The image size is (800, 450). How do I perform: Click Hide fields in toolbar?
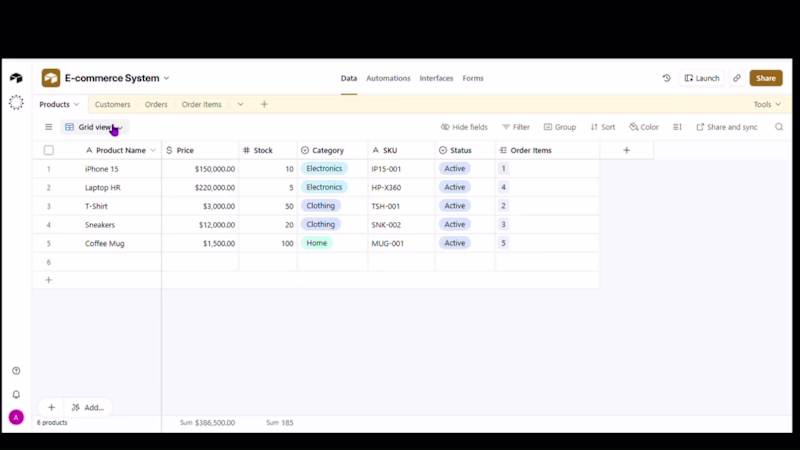[464, 127]
